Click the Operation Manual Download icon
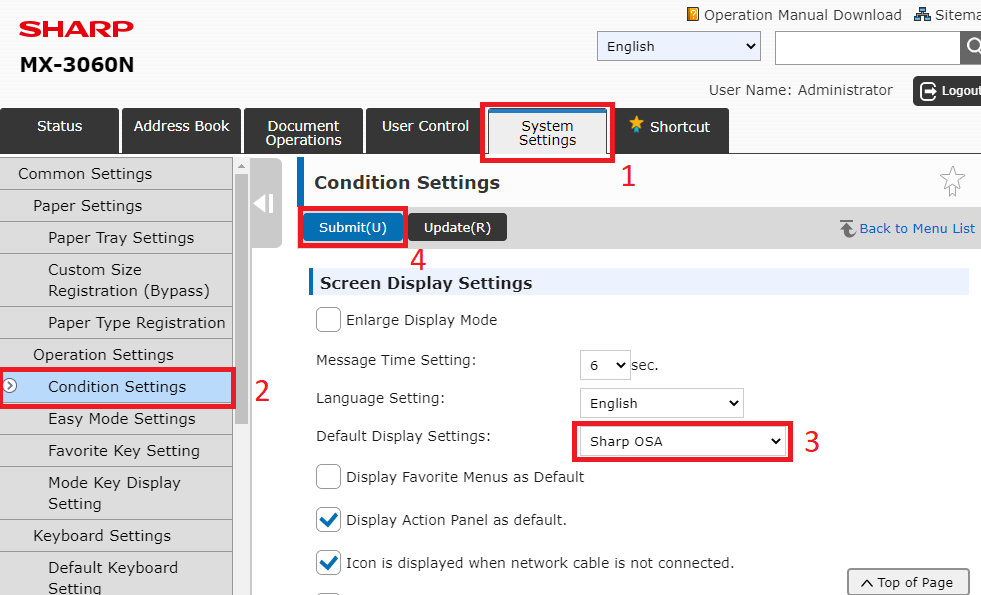The height and width of the screenshot is (595, 981). 693,14
